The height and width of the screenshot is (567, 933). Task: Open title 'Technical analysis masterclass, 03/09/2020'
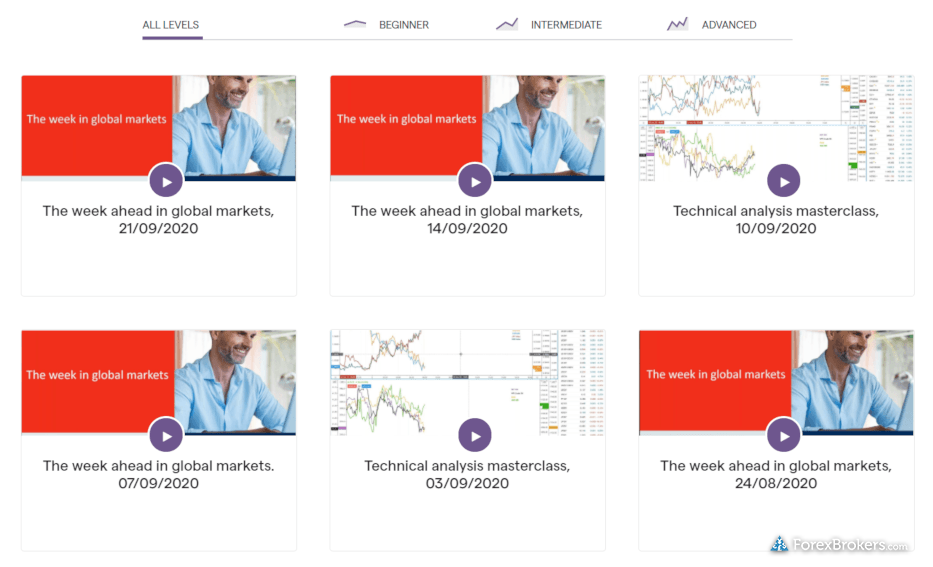(x=467, y=474)
